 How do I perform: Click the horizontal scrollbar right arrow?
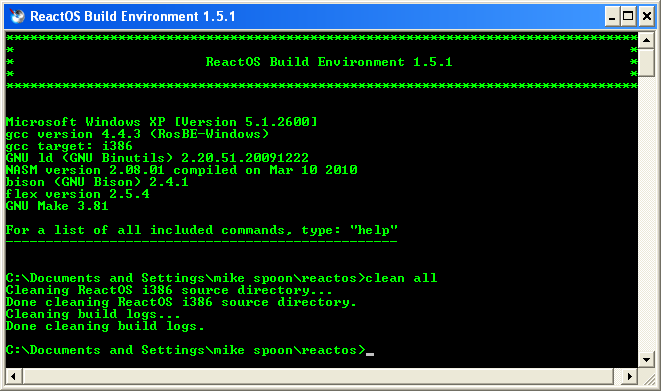tap(630, 376)
